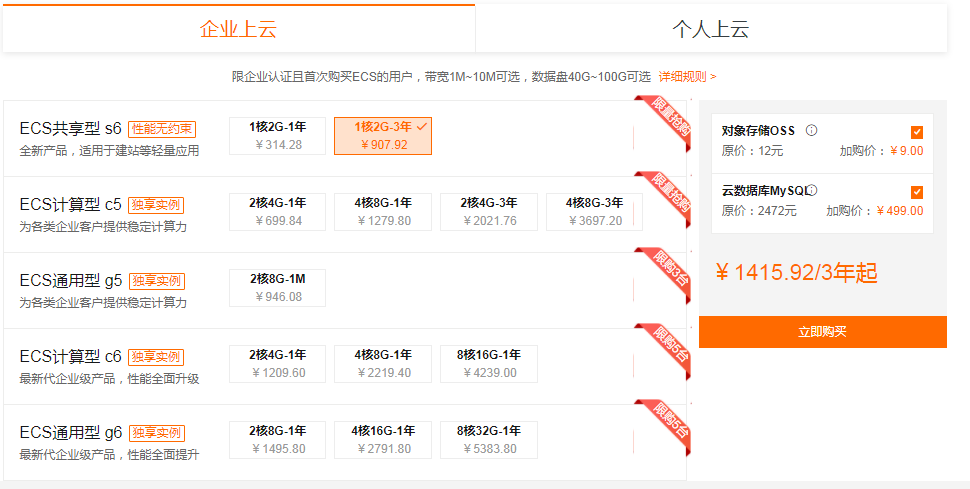970x489 pixels.
Task: Choose c5 4核8G-1年 plan ¥1279.80
Action: [383, 212]
